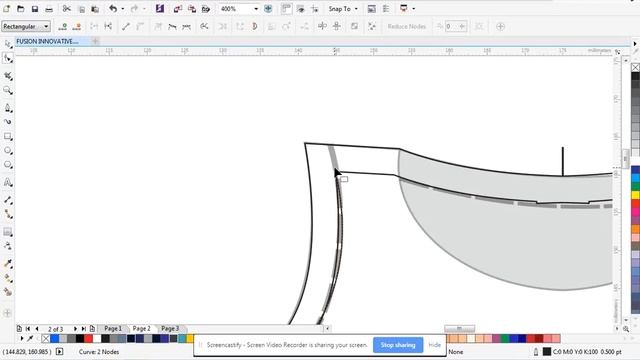Image resolution: width=640 pixels, height=360 pixels.
Task: Go to the last page
Action: [84, 329]
